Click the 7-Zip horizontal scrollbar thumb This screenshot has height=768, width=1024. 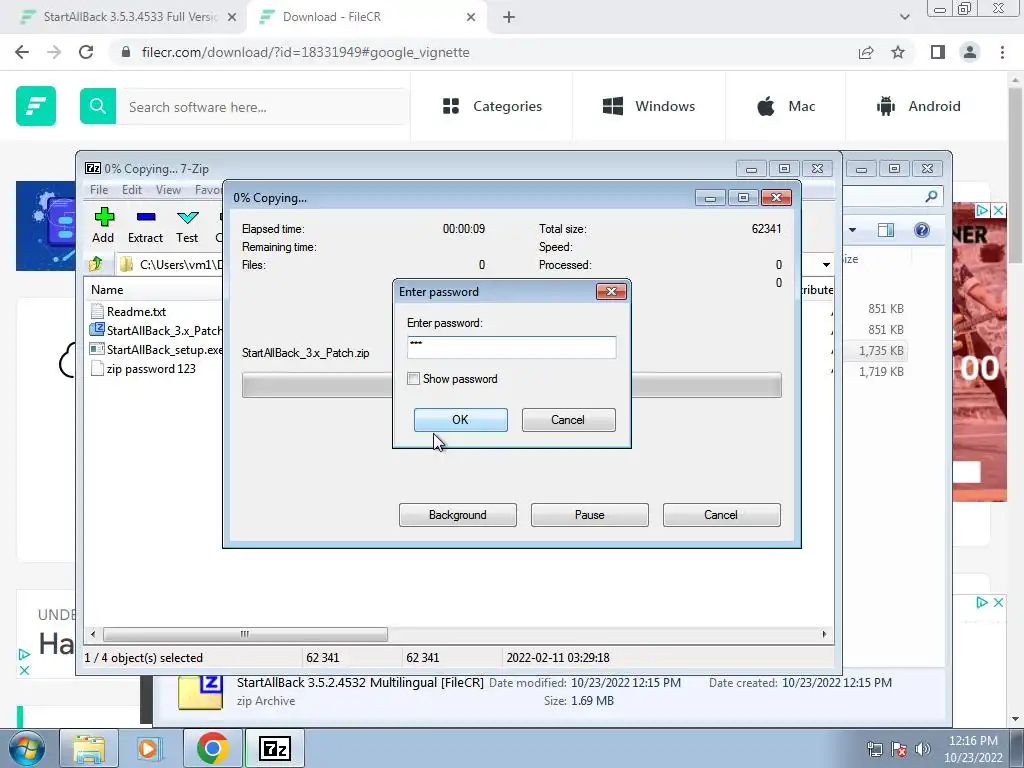click(245, 634)
